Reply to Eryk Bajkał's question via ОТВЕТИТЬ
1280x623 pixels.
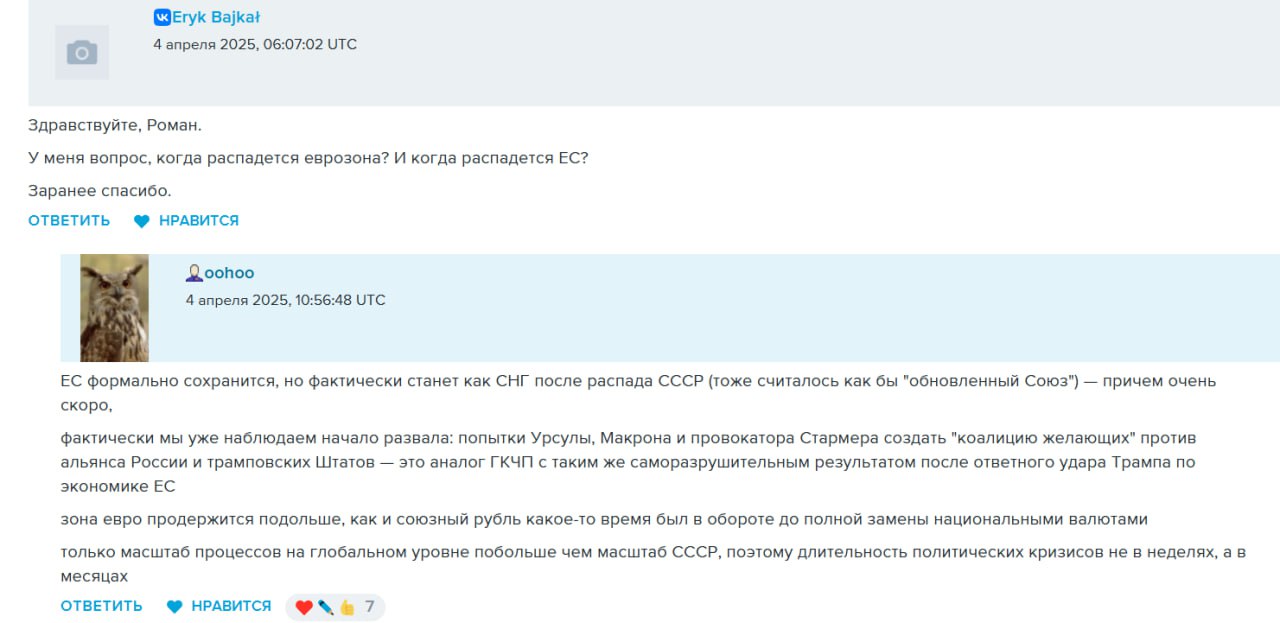(x=69, y=220)
